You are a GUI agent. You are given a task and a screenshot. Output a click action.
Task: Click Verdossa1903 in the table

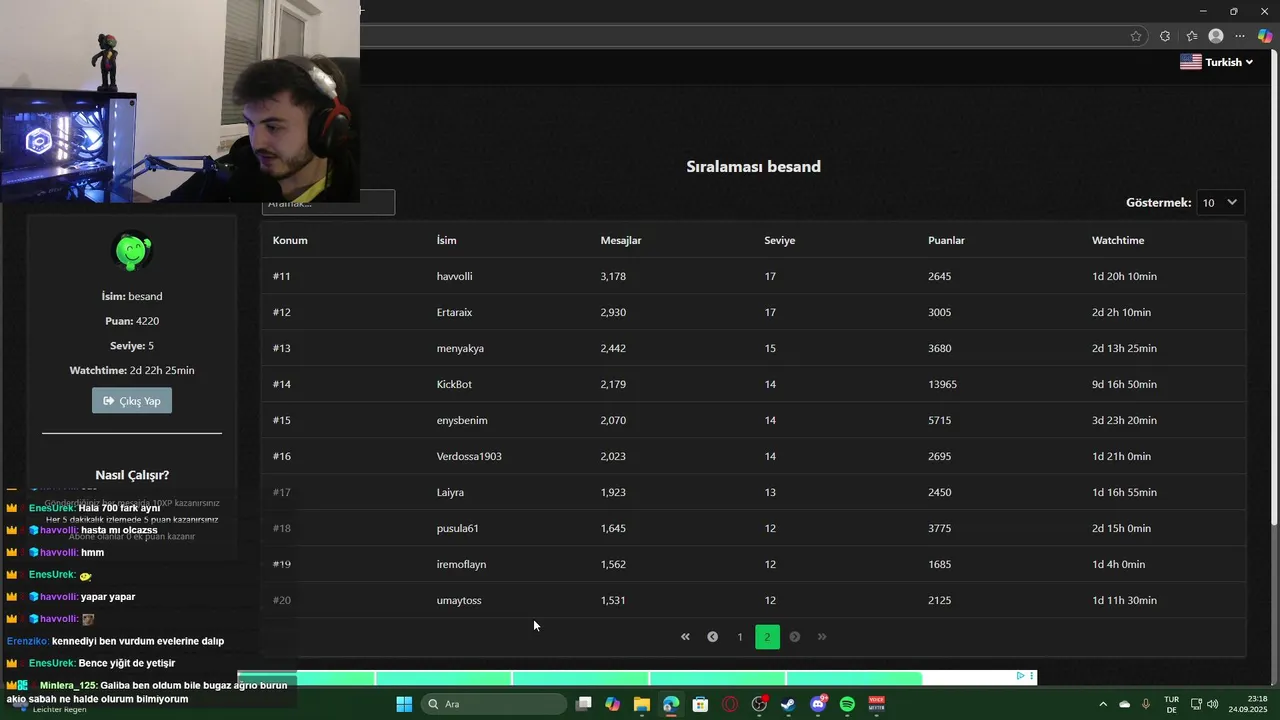469,456
